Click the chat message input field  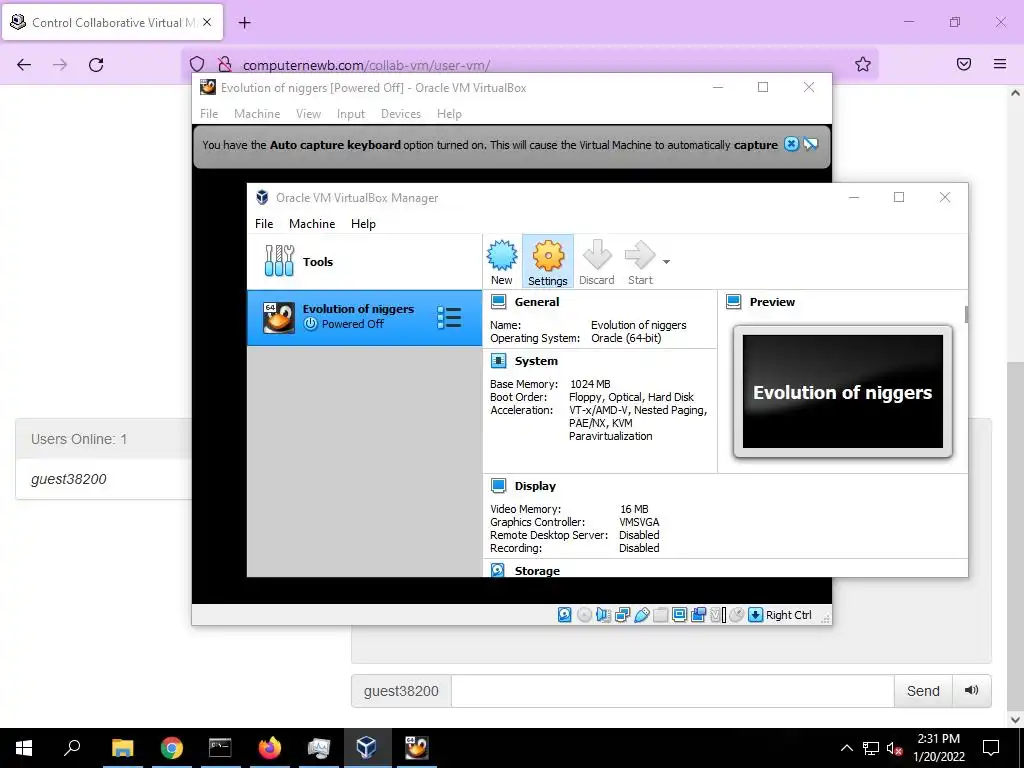click(672, 691)
